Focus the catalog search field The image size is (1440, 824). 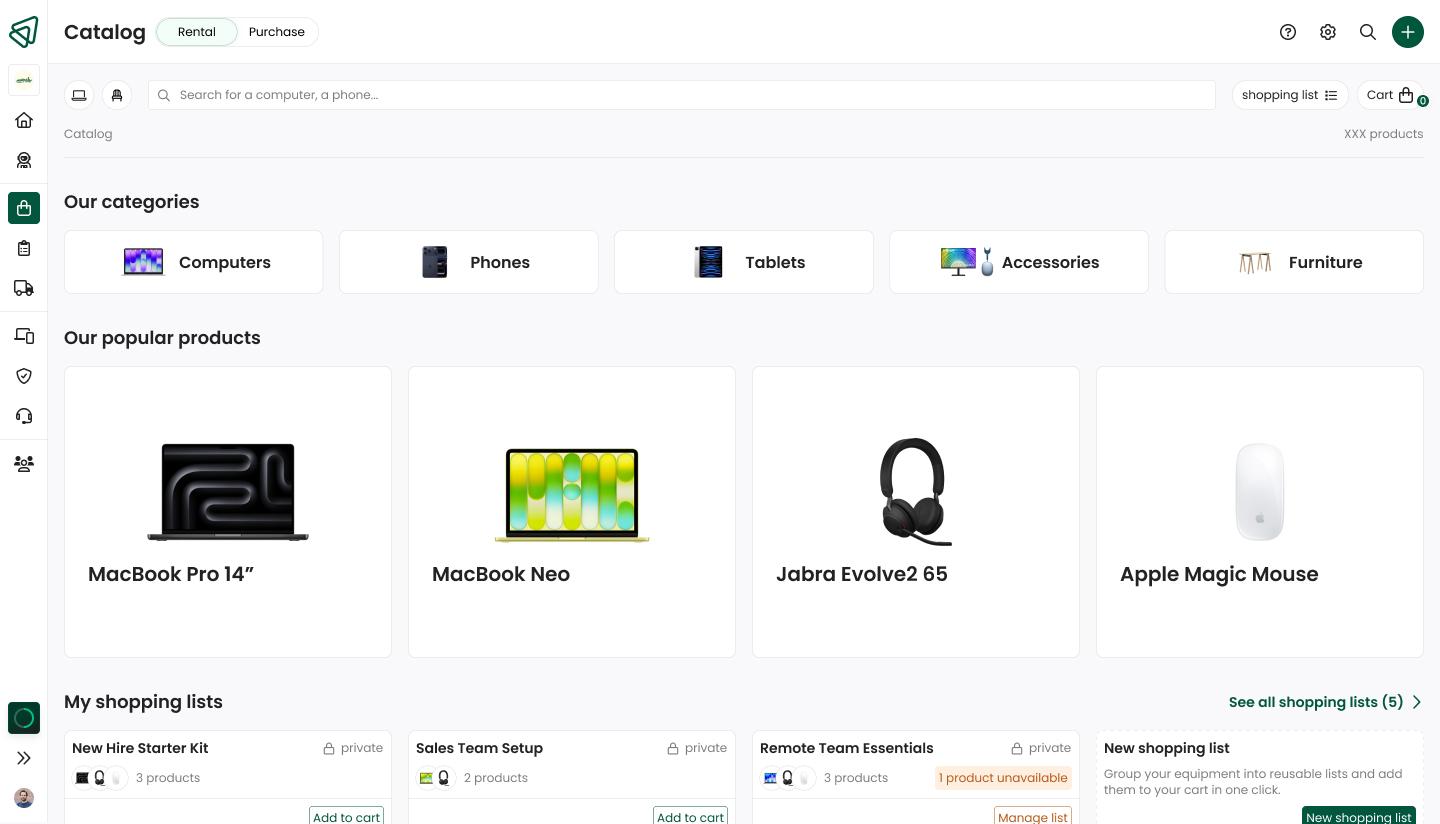click(682, 95)
